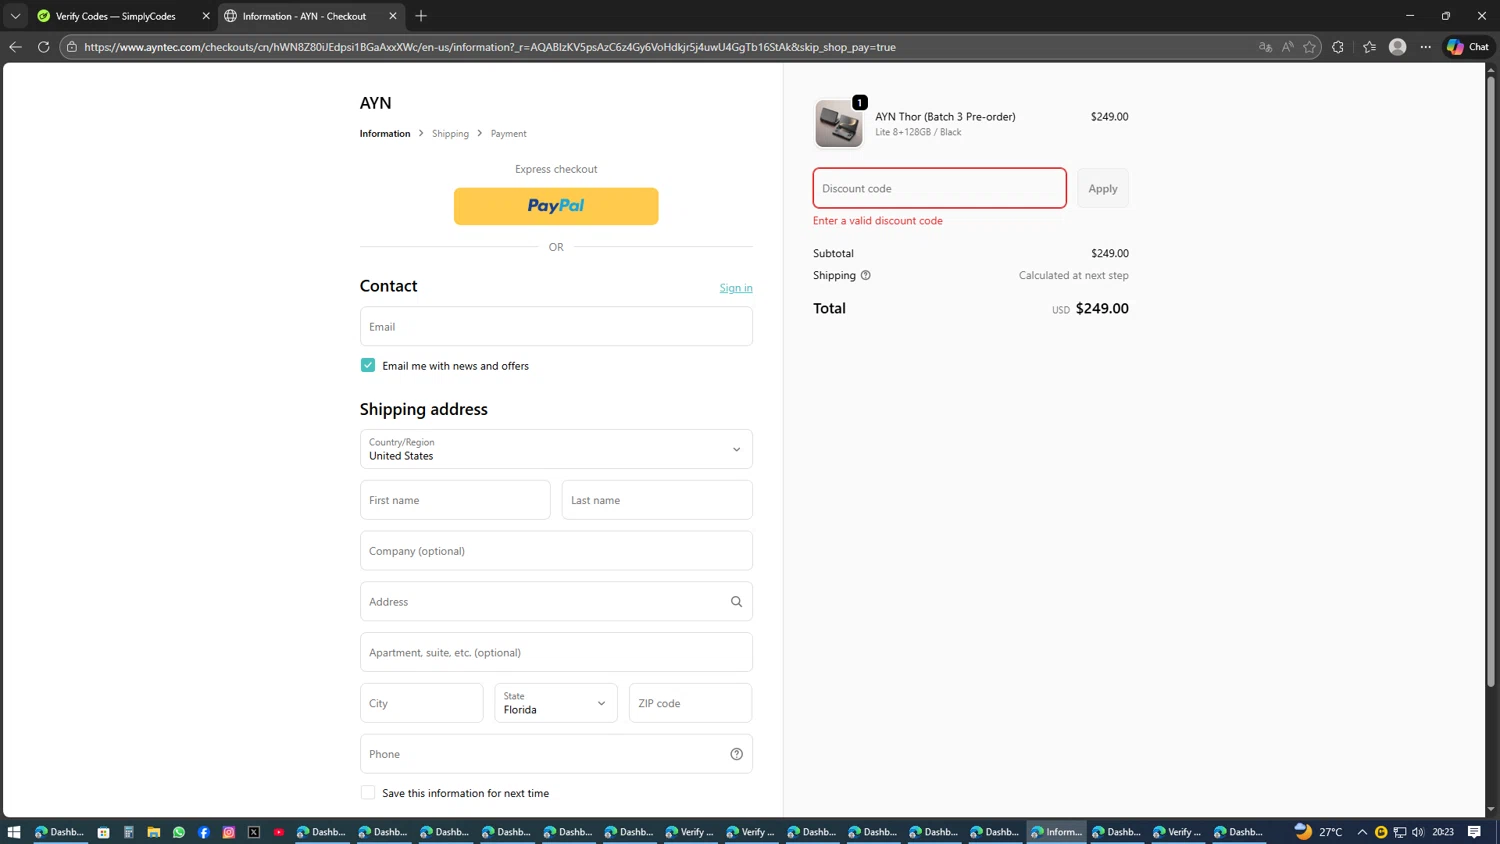This screenshot has width=1500, height=844.
Task: Click the Sign in link
Action: [x=736, y=288]
